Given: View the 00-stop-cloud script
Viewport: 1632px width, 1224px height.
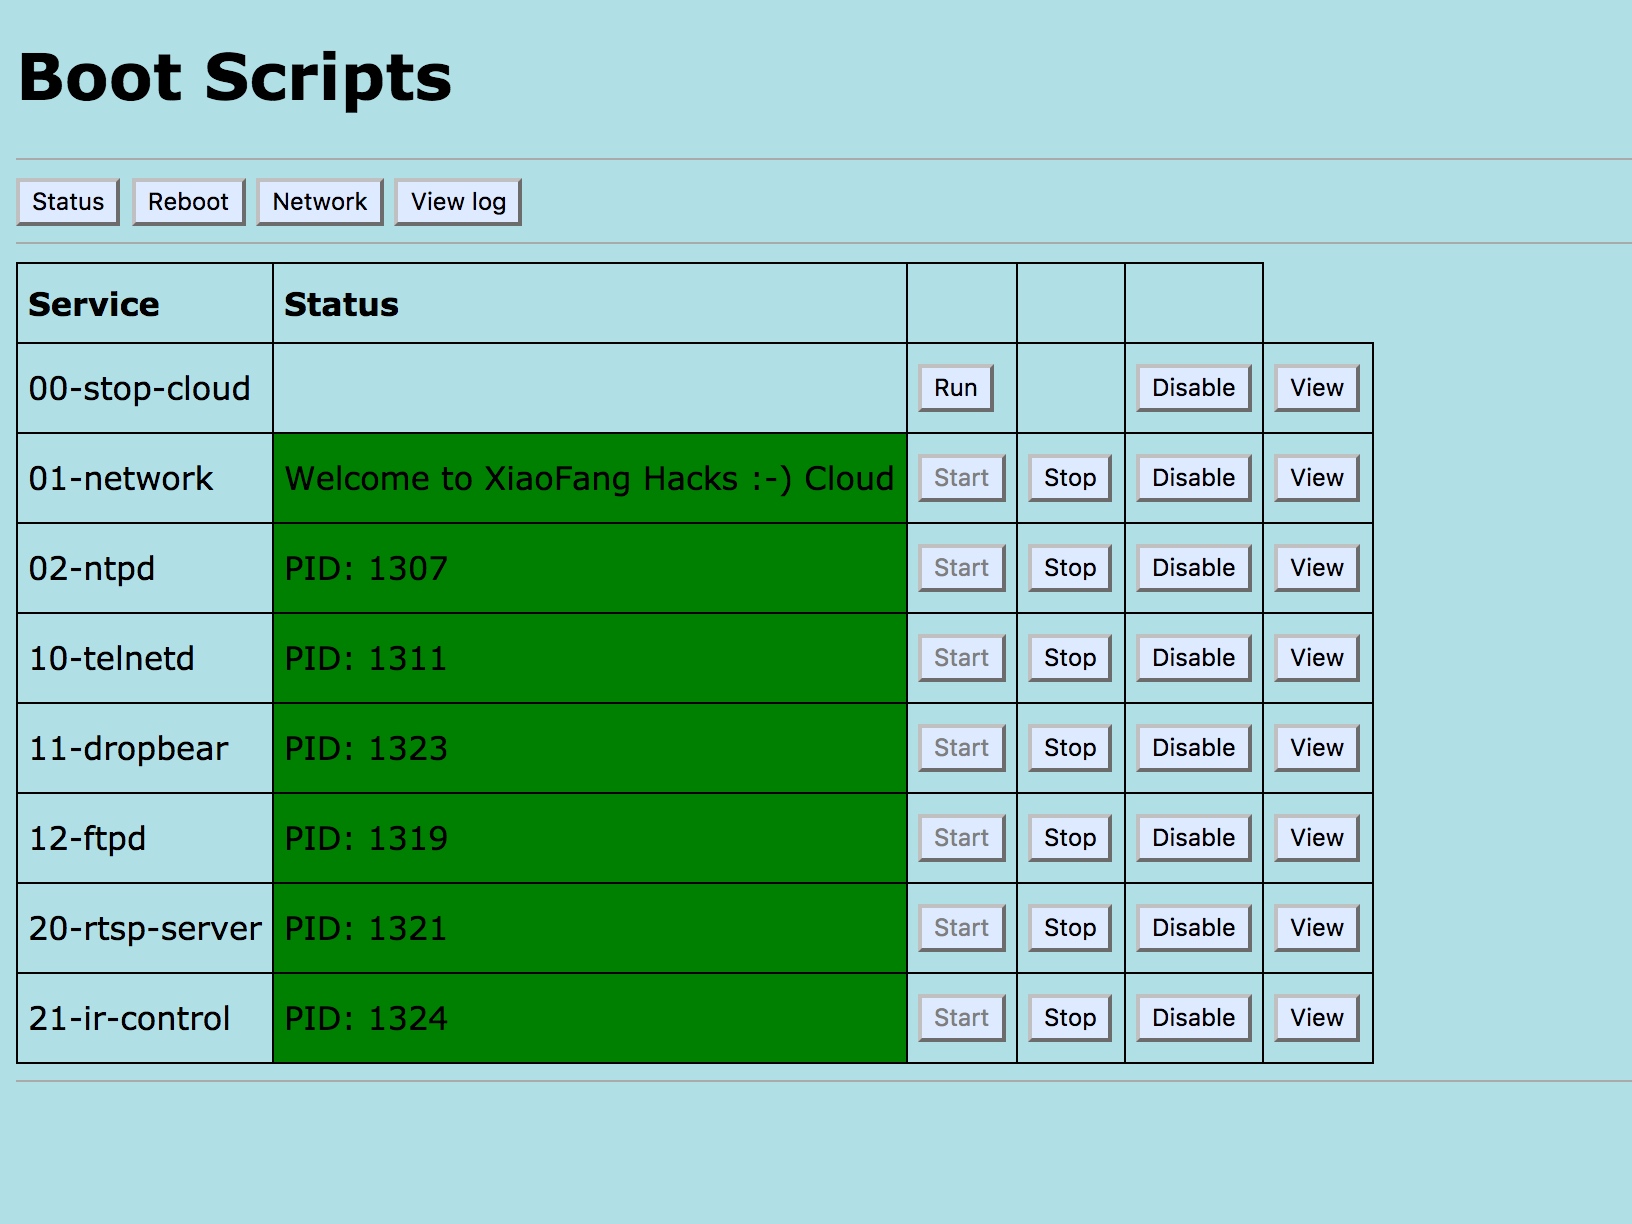Looking at the screenshot, I should (1317, 388).
